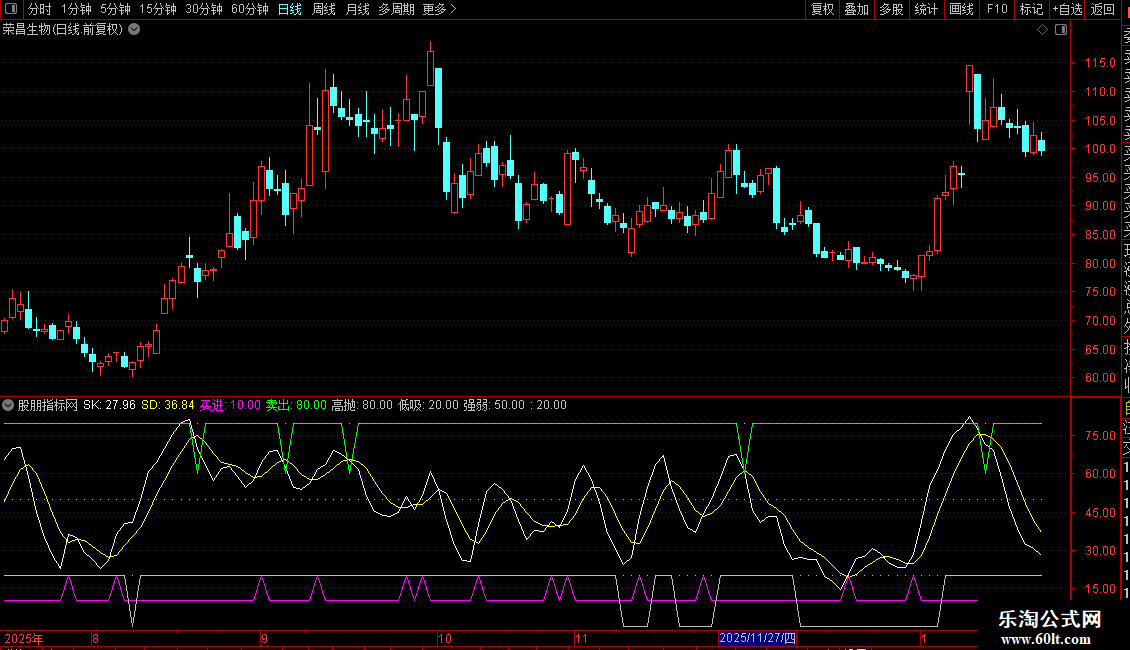The width and height of the screenshot is (1130, 650).
Task: Expand the 更多 periods menu
Action: (x=439, y=9)
